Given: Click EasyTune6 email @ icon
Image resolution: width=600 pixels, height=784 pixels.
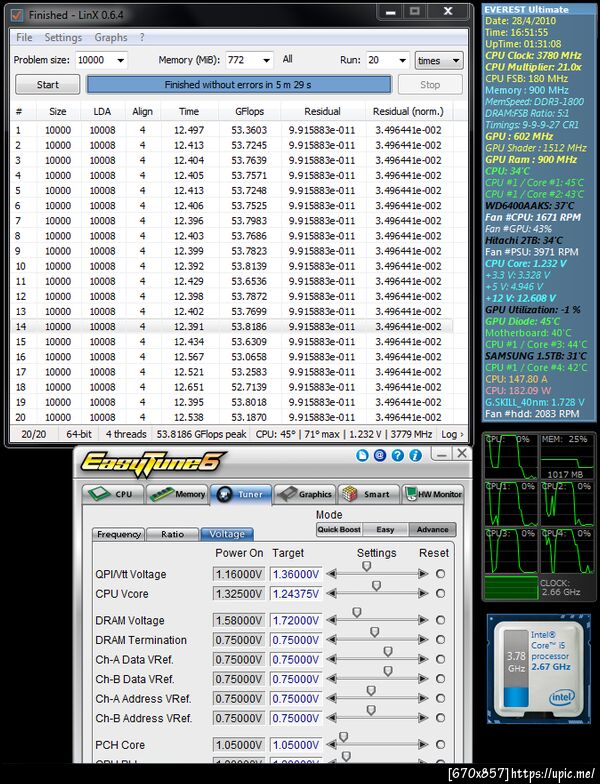Looking at the screenshot, I should pos(380,455).
